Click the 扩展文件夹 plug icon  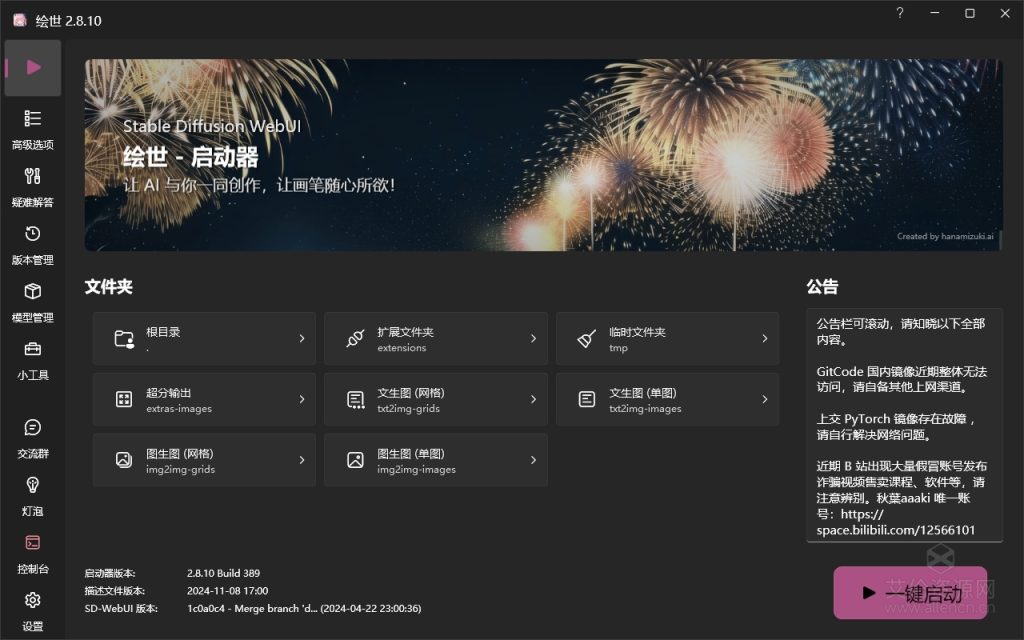coord(355,338)
